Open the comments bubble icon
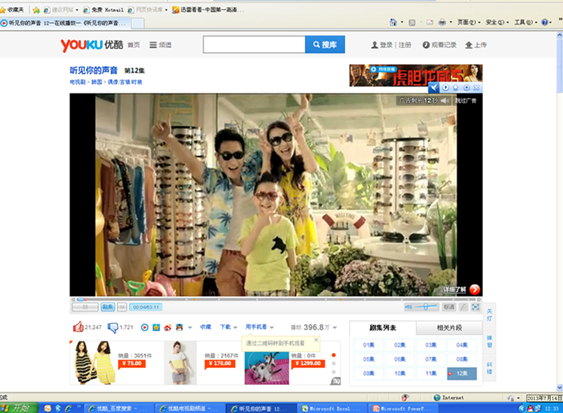The image size is (563, 413). click(113, 328)
